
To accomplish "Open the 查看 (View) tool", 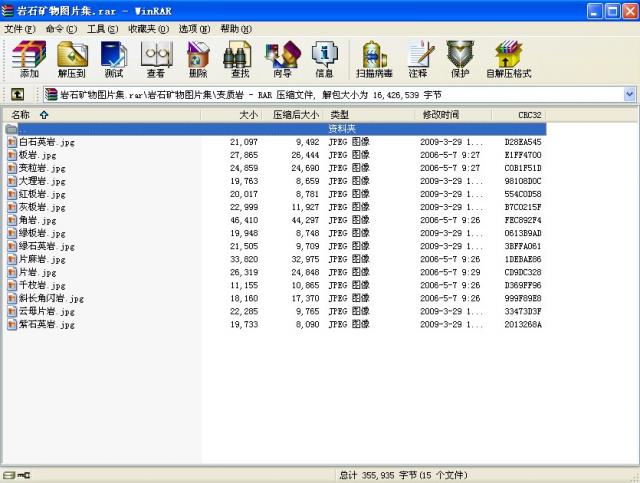I will pyautogui.click(x=156, y=60).
